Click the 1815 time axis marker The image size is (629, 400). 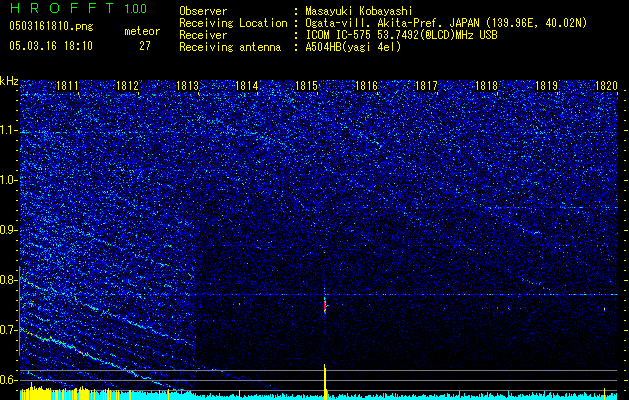coord(306,85)
